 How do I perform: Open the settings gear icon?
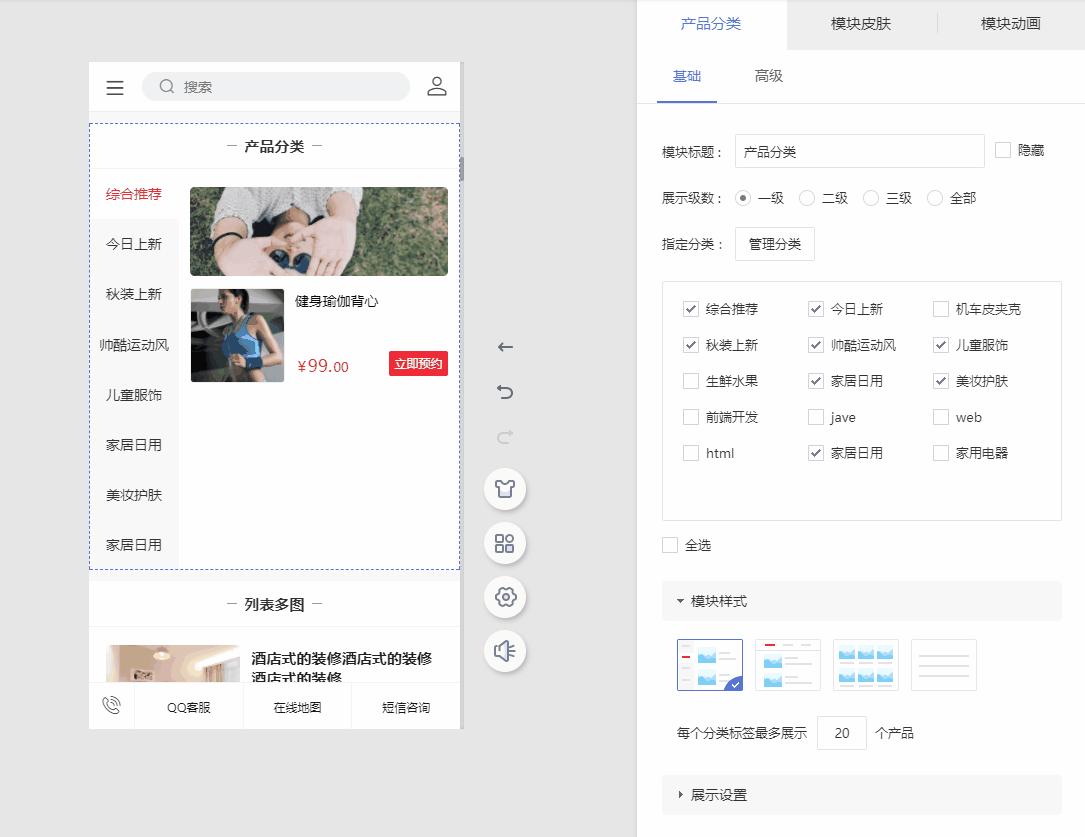(x=505, y=597)
